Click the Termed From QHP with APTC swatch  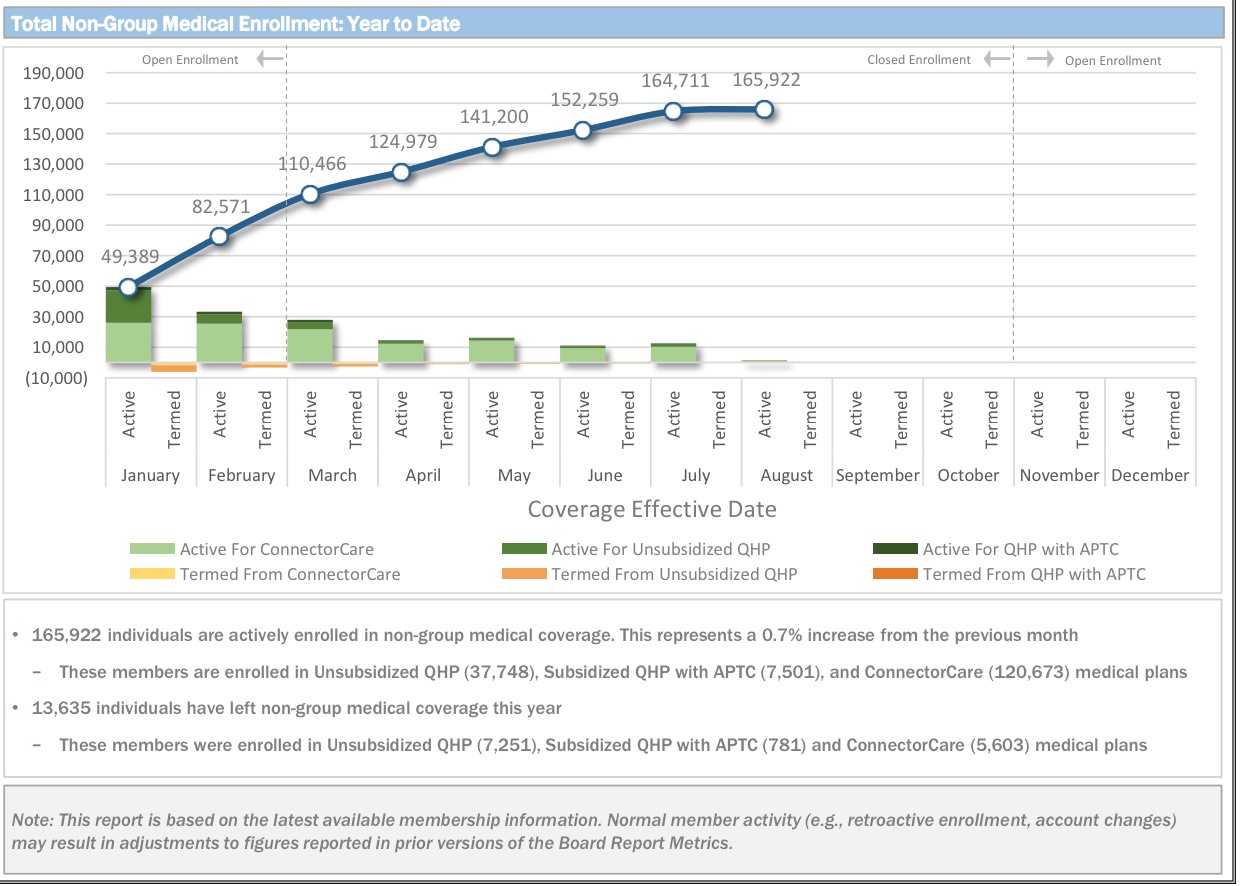(895, 574)
